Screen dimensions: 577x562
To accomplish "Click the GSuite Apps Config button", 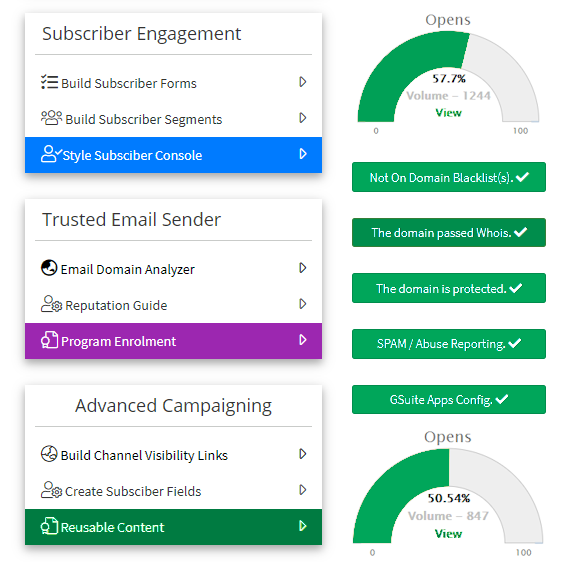I will tap(449, 399).
